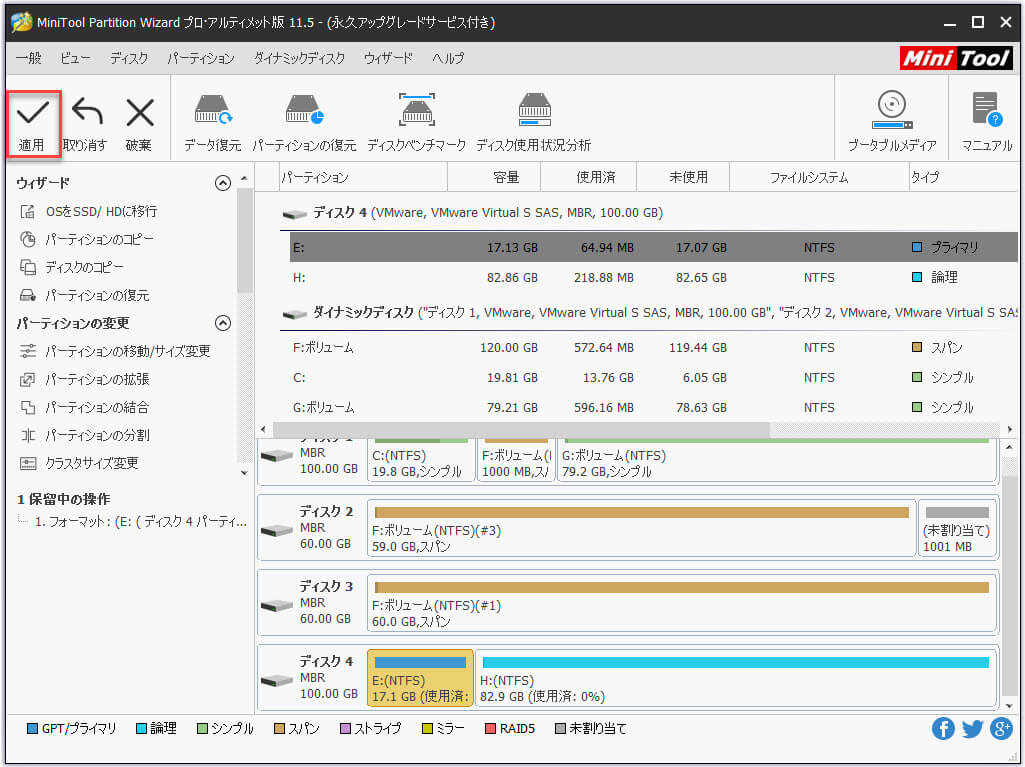Undo the last operation via 取り消す icon

(x=88, y=120)
